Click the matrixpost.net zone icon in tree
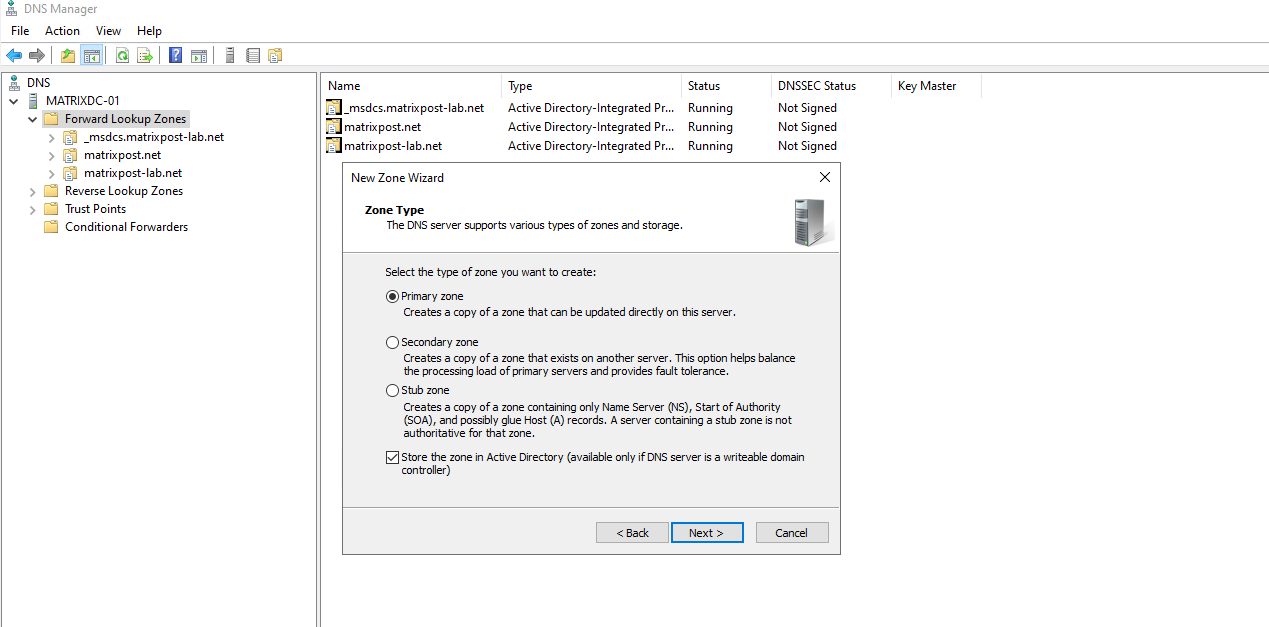The width and height of the screenshot is (1269, 627). pyautogui.click(x=70, y=155)
